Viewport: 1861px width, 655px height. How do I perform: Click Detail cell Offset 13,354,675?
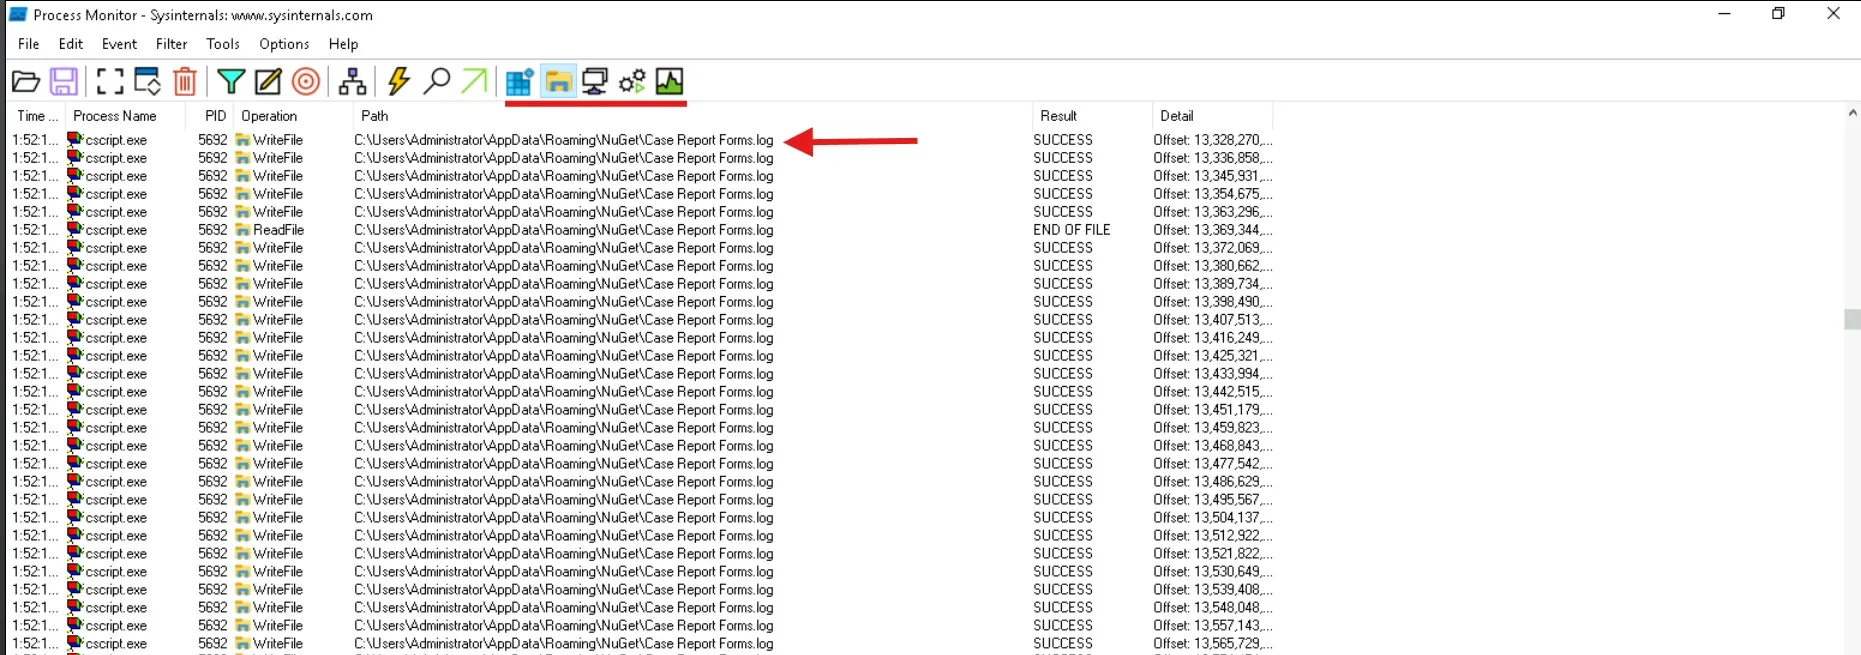coord(1213,194)
